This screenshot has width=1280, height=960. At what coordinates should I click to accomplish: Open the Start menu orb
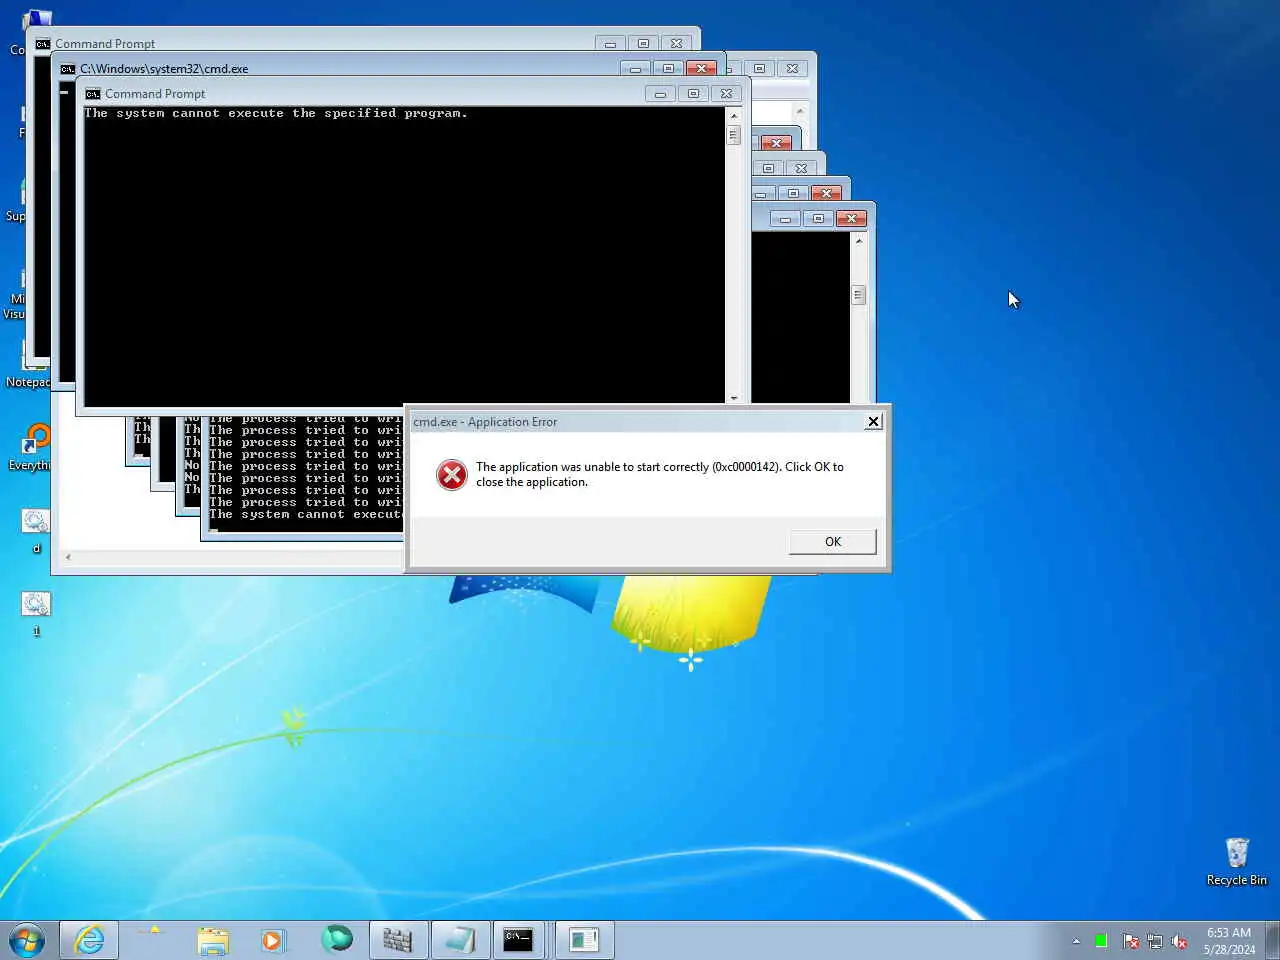[27, 940]
